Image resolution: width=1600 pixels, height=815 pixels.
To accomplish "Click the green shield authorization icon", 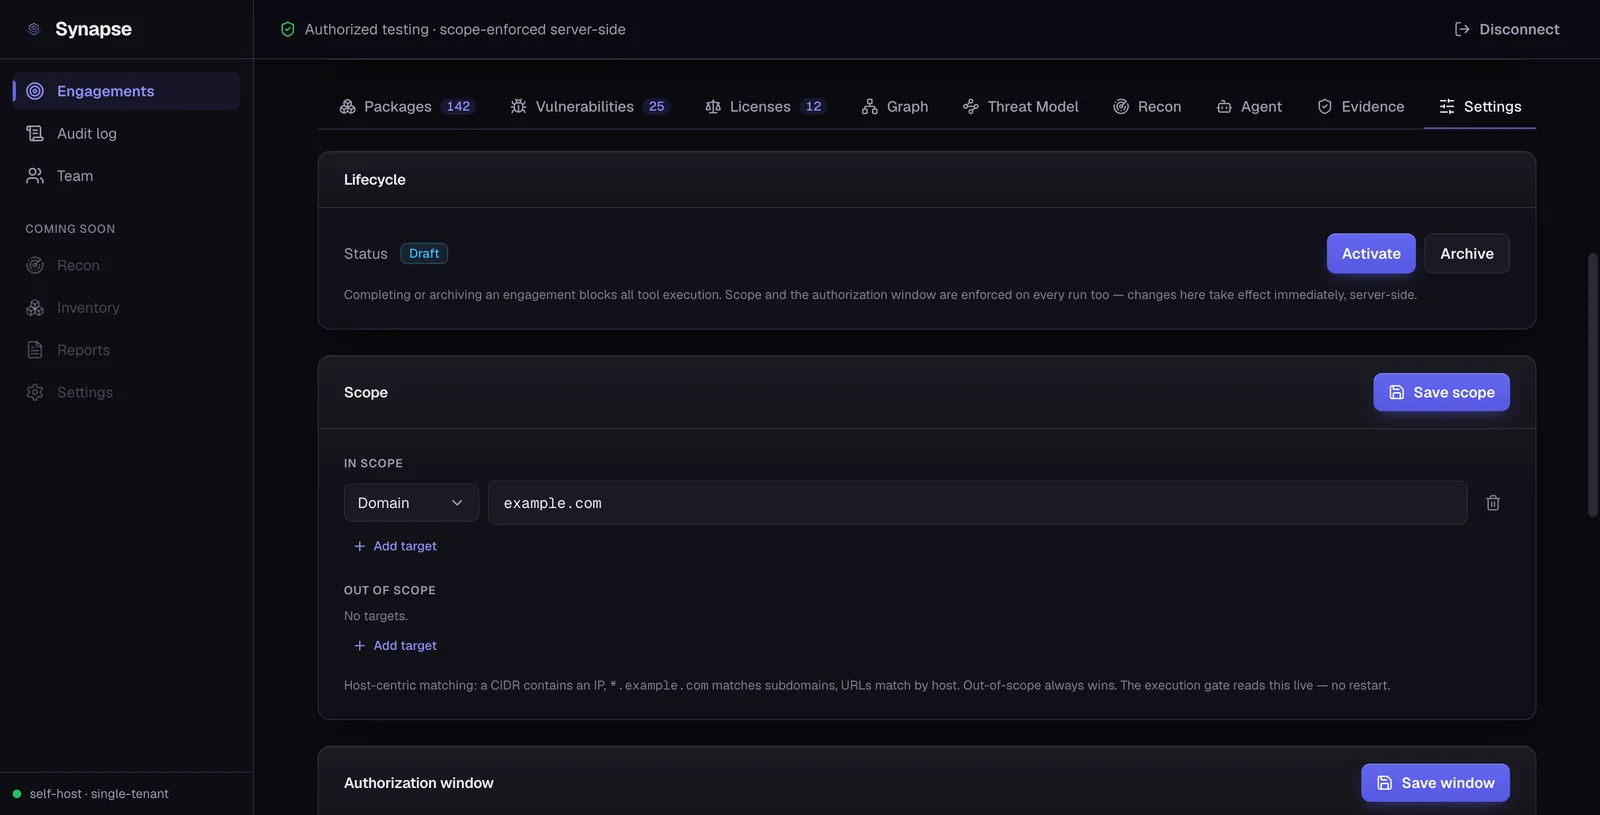I will (x=288, y=29).
